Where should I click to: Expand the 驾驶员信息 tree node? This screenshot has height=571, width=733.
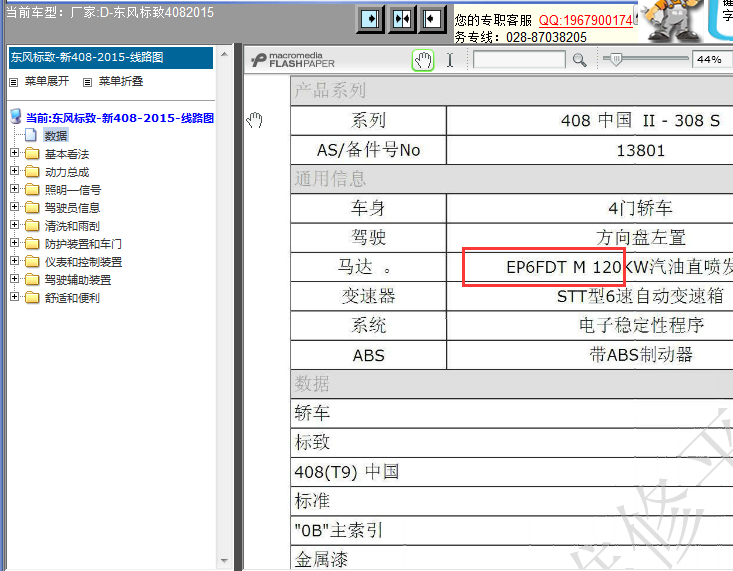click(x=14, y=207)
